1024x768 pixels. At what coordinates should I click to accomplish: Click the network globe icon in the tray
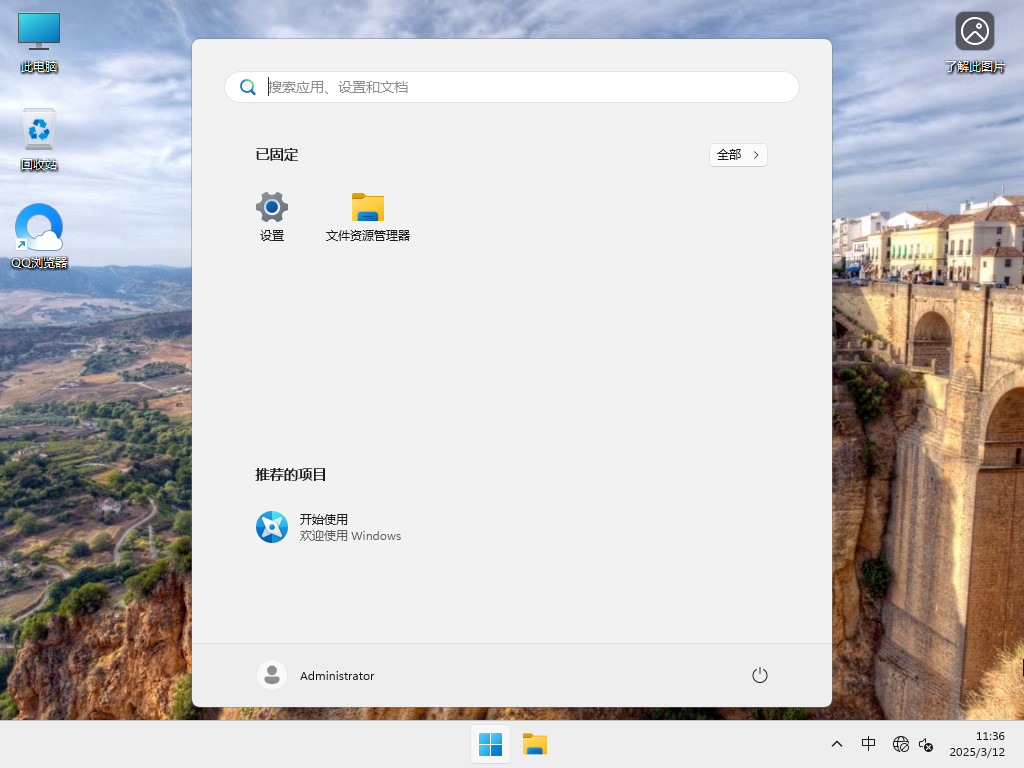(x=900, y=744)
